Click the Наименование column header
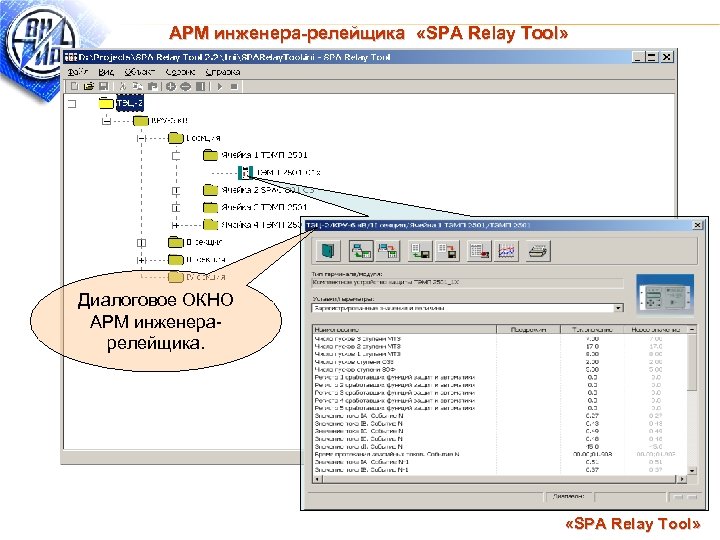This screenshot has height=540, width=720. coord(405,329)
